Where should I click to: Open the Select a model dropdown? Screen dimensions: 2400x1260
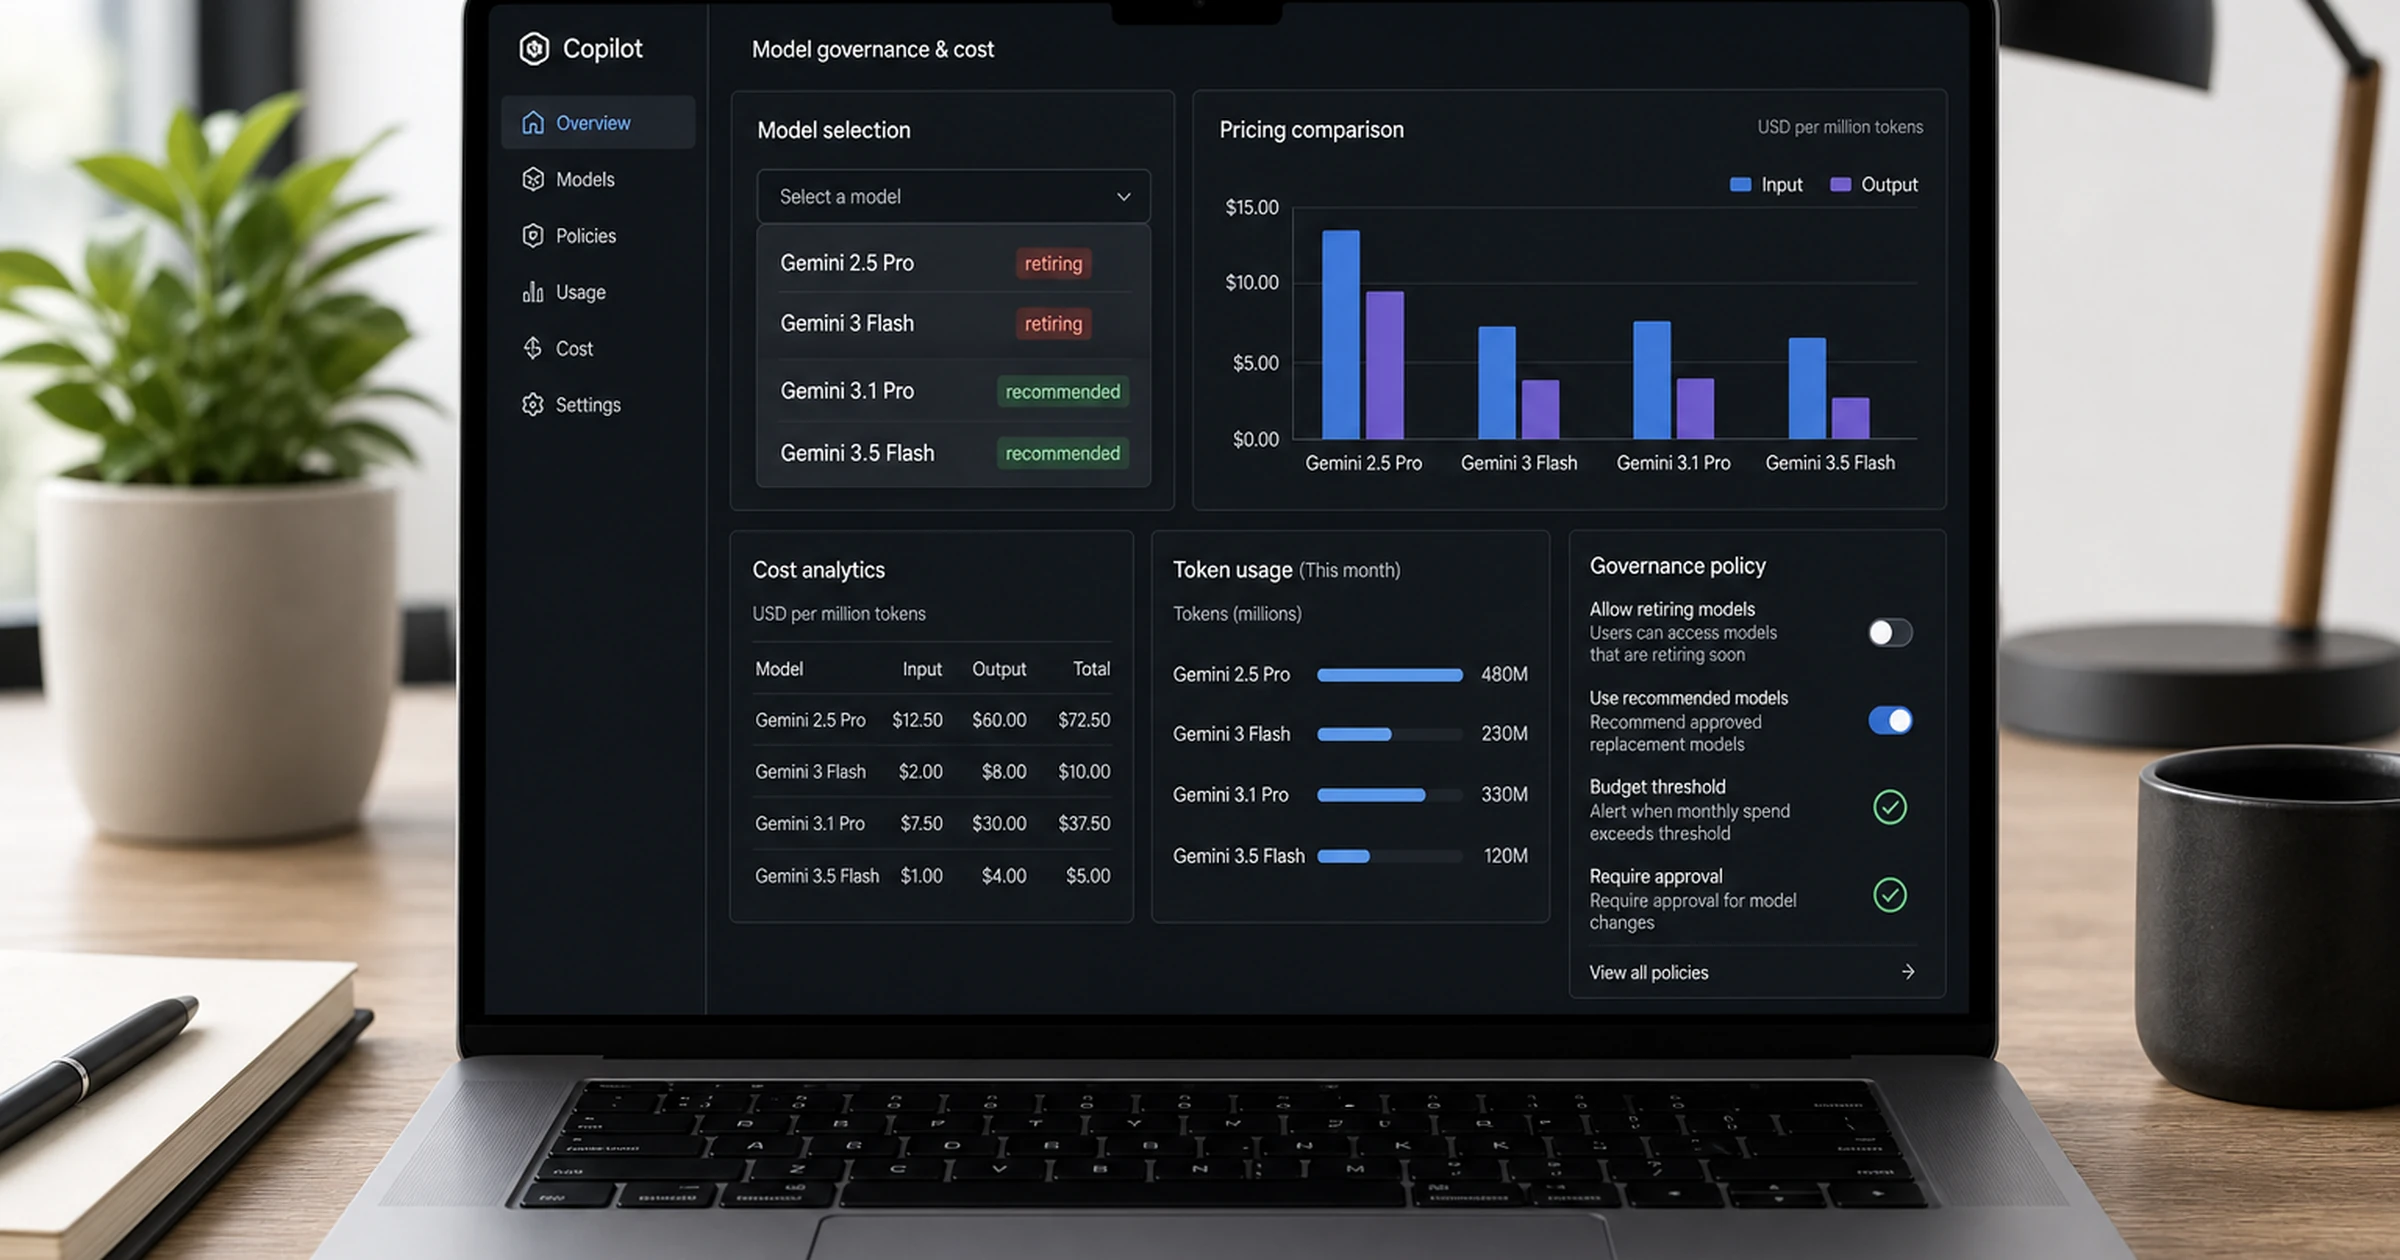coord(953,196)
